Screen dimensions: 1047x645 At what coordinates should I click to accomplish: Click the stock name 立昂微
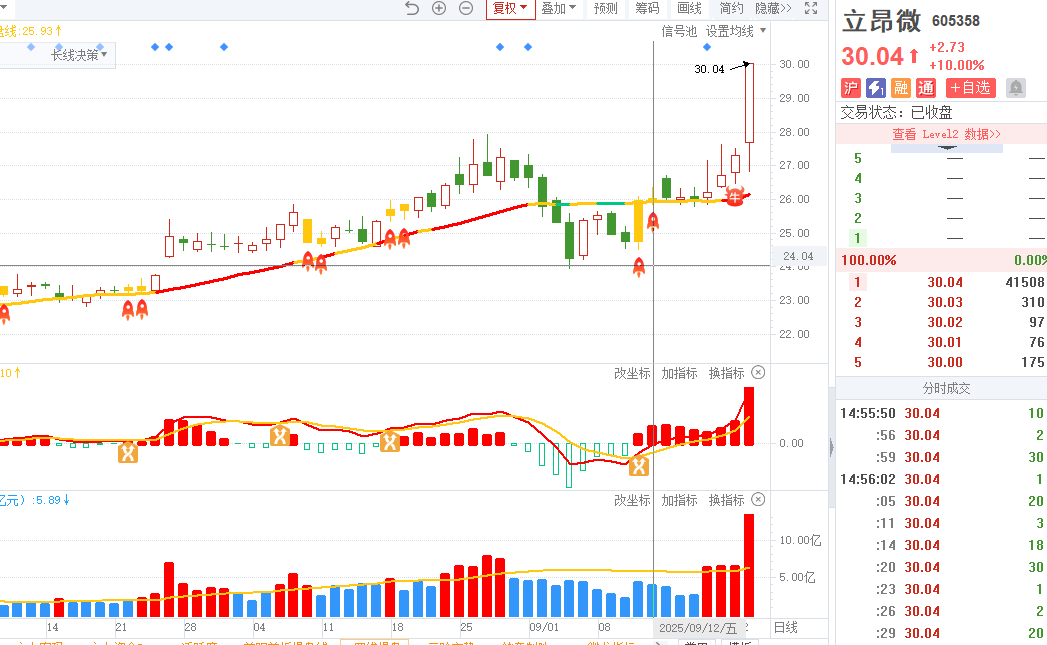coord(881,21)
